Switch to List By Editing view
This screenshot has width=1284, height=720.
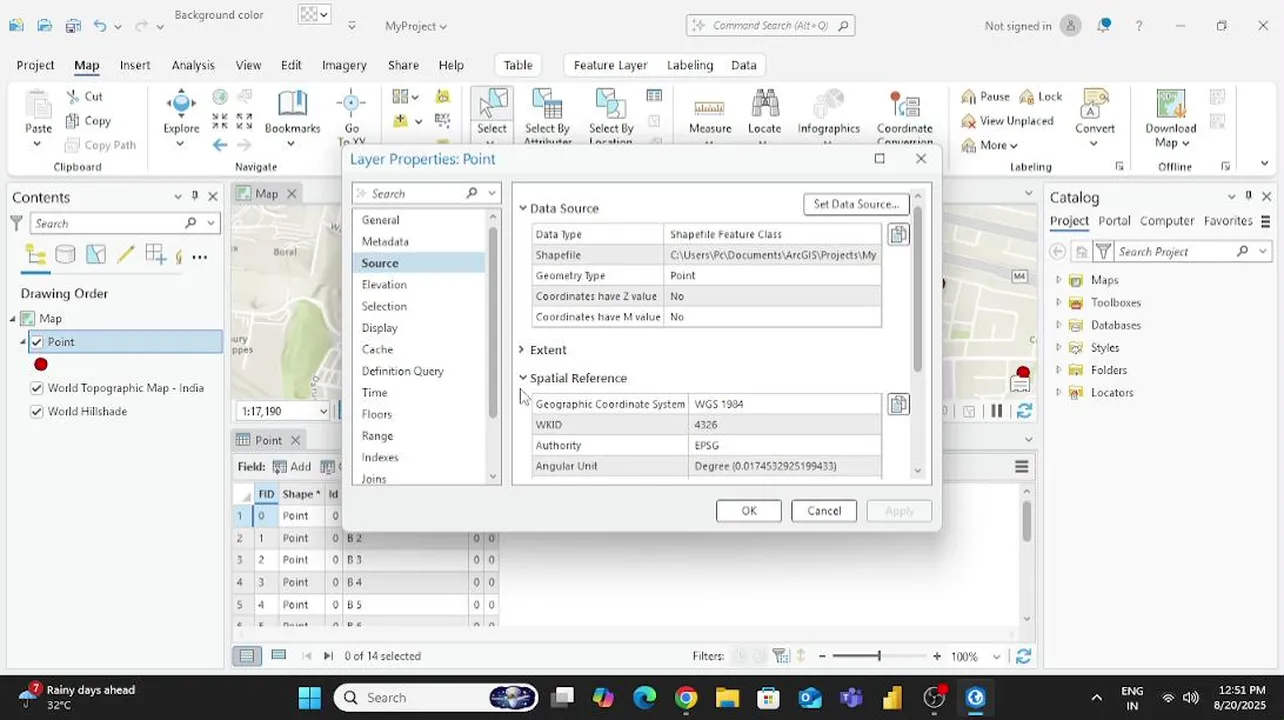coord(126,255)
